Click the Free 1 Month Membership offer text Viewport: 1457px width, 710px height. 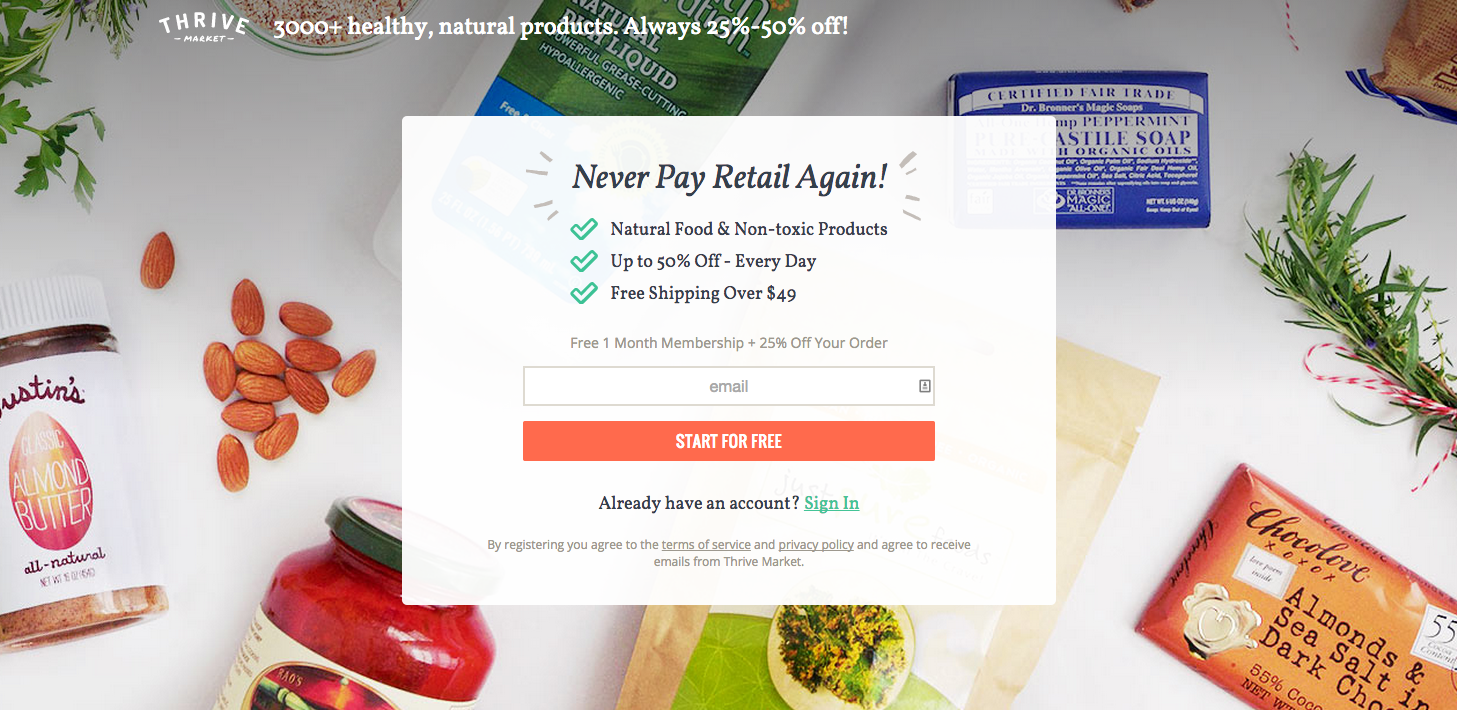(729, 343)
